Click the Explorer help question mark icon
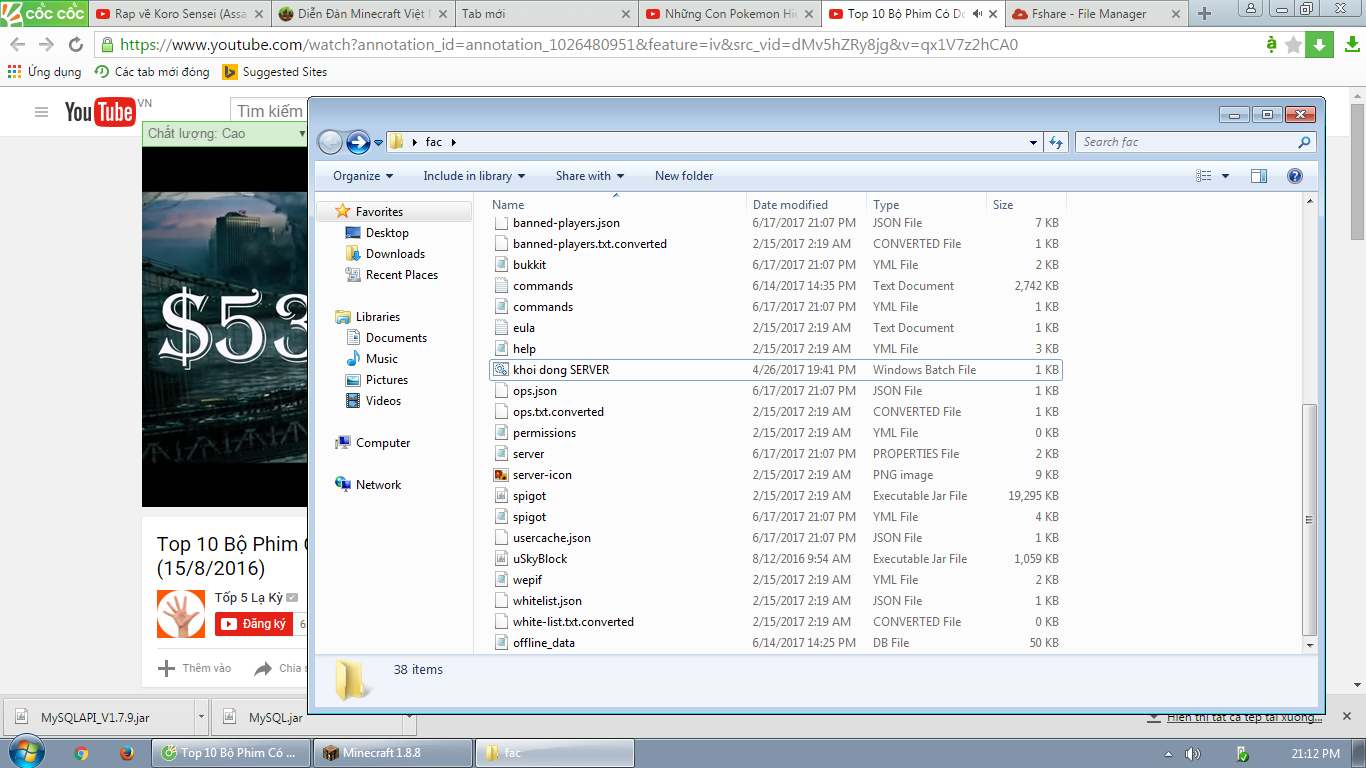 1294,176
